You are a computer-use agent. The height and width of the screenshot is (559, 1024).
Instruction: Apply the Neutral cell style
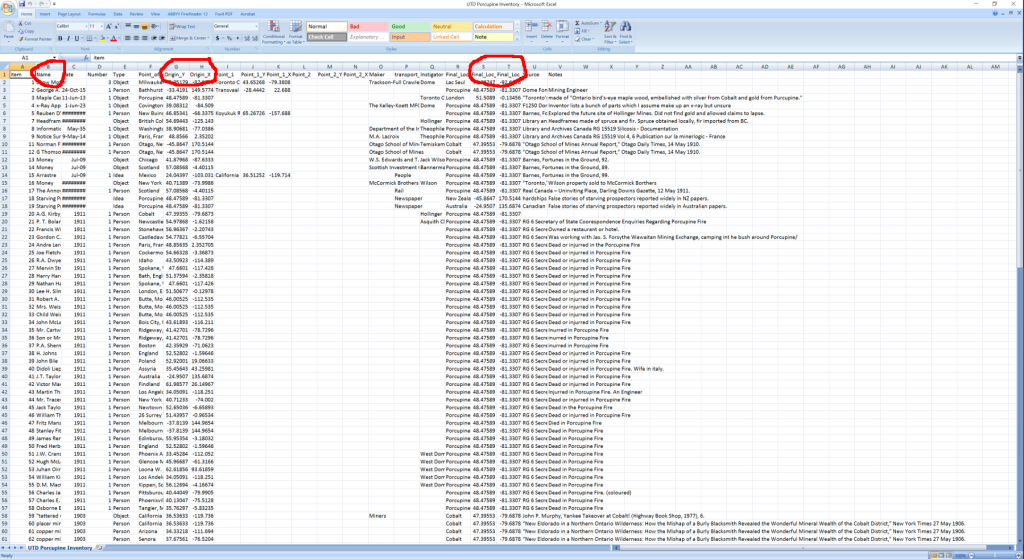451,27
